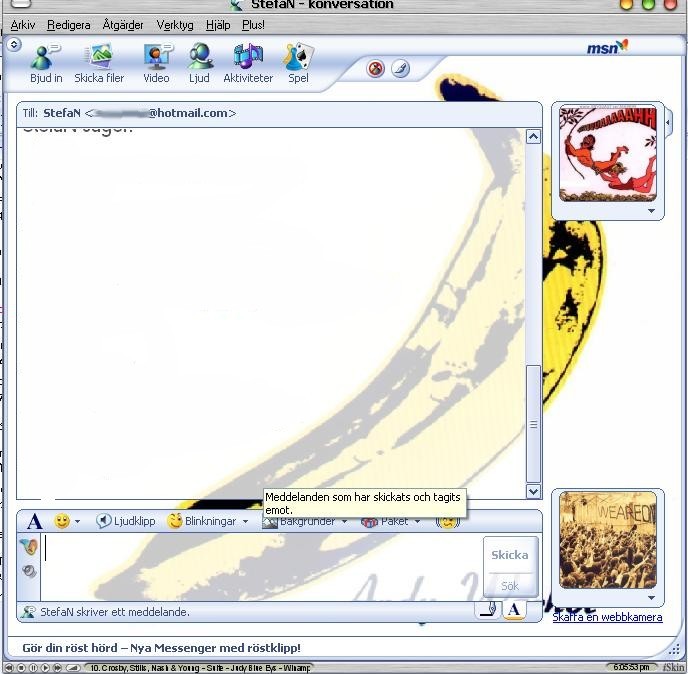Viewport: 688px width, 674px height.
Task: Click the Winamp stop button
Action: [21, 668]
